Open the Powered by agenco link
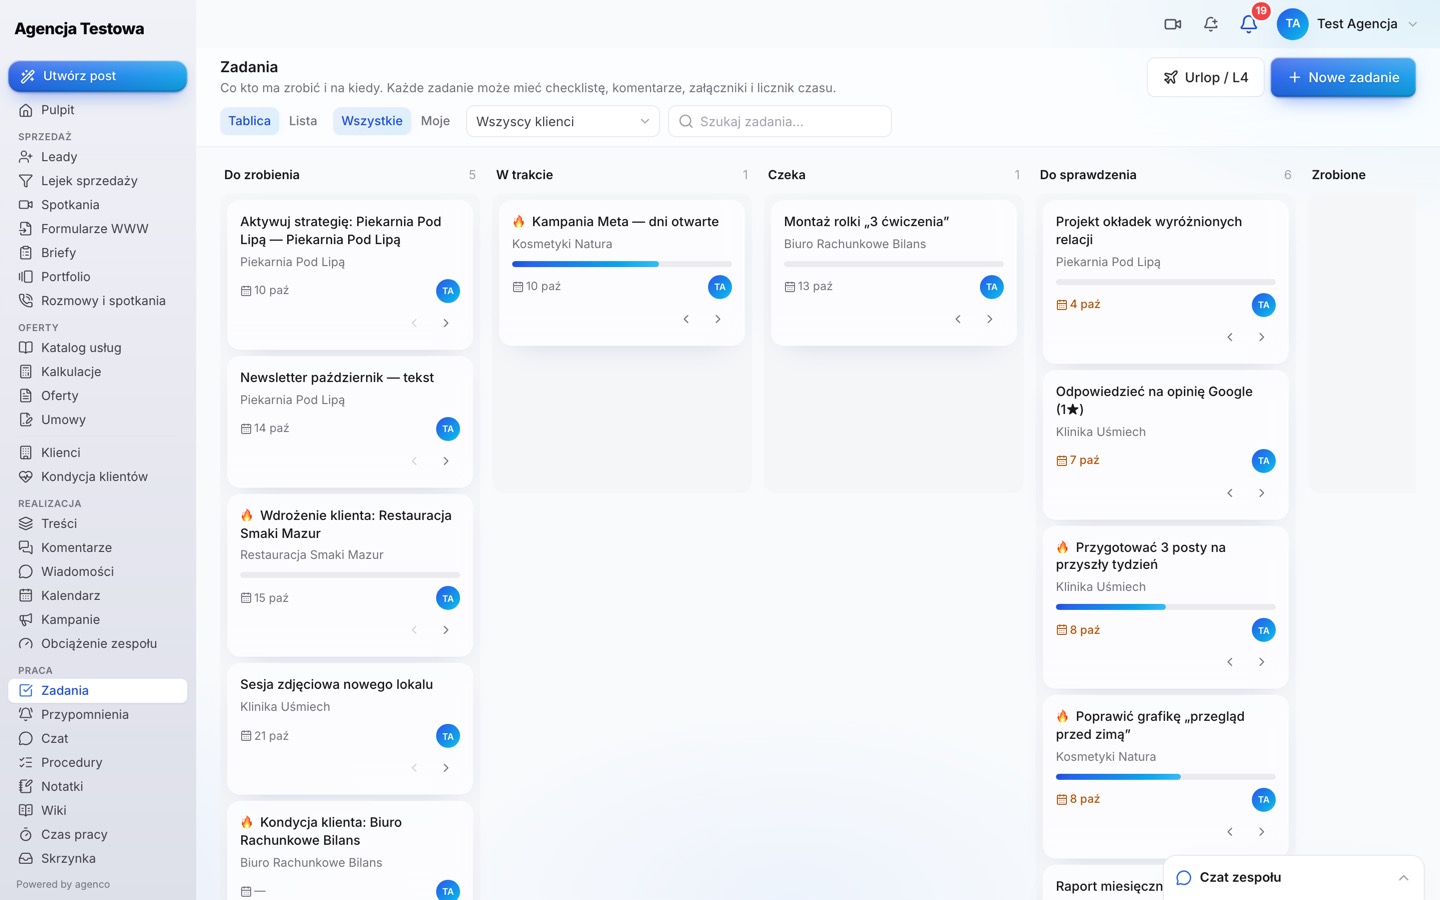Image resolution: width=1440 pixels, height=900 pixels. (x=63, y=885)
